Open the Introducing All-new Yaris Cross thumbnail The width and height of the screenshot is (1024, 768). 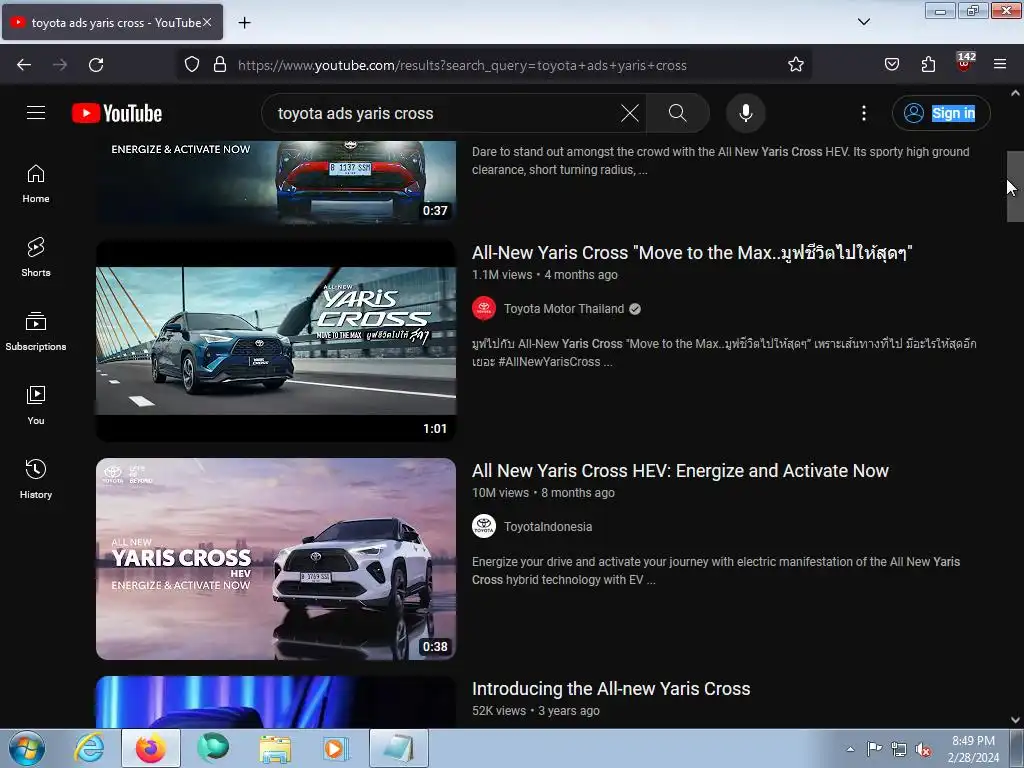[x=276, y=702]
